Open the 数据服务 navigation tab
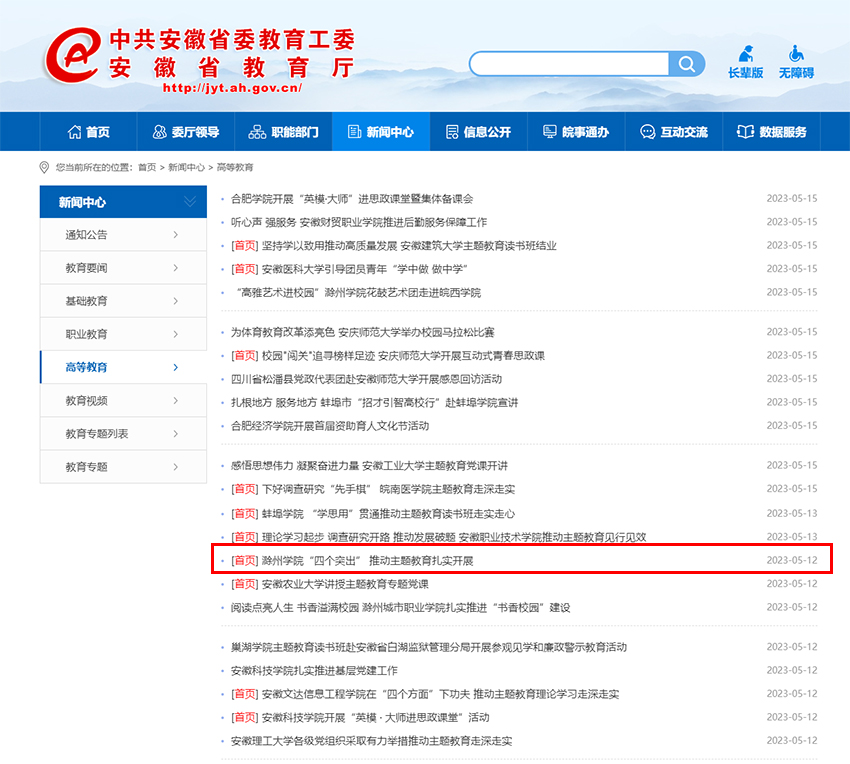This screenshot has height=764, width=850. (x=771, y=132)
